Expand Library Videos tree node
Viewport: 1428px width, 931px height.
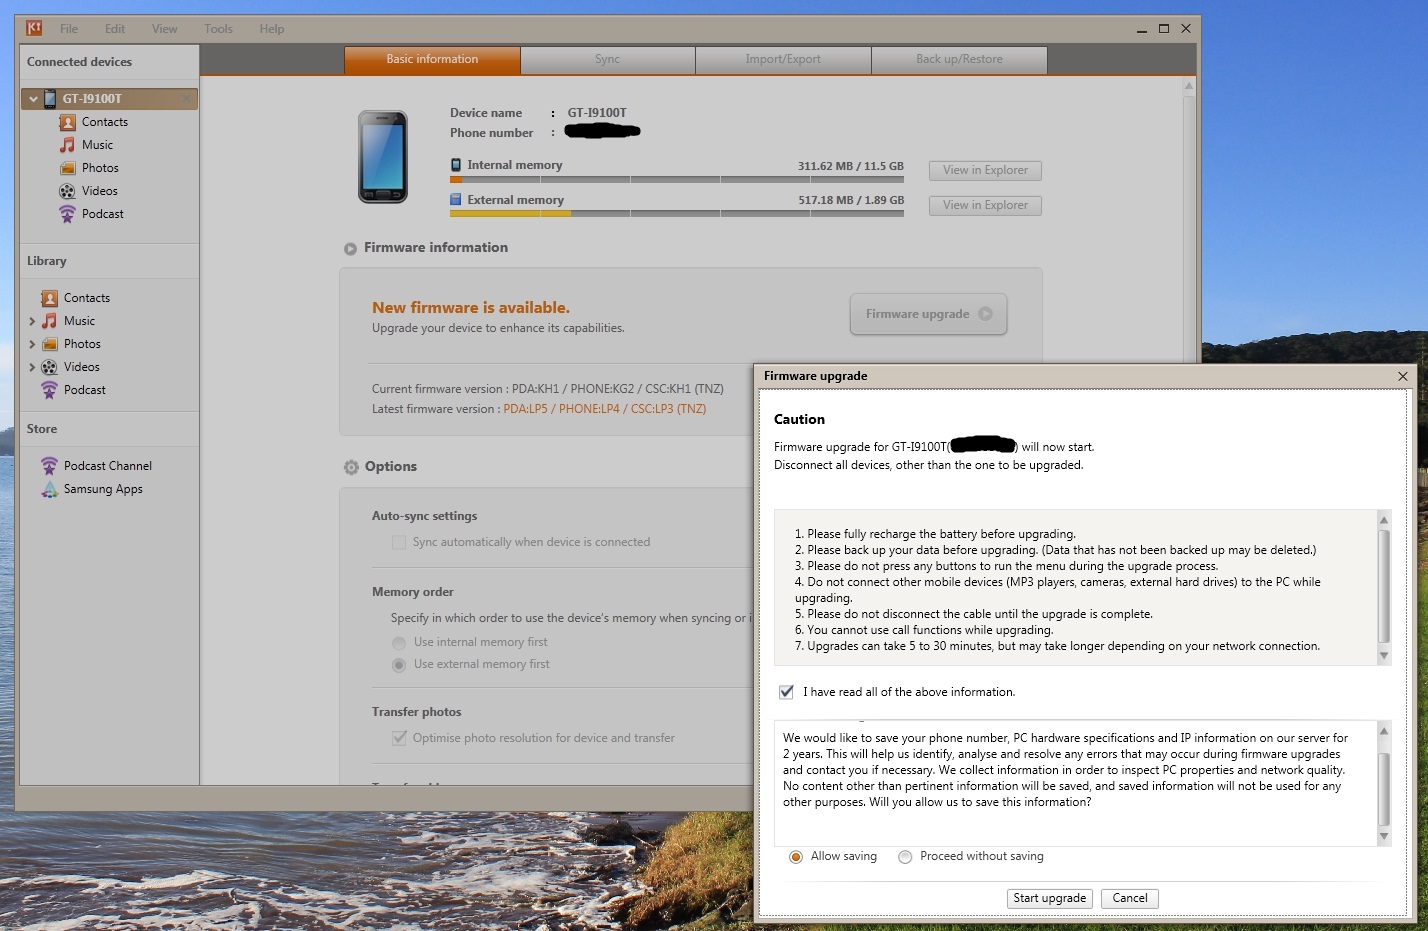click(32, 367)
